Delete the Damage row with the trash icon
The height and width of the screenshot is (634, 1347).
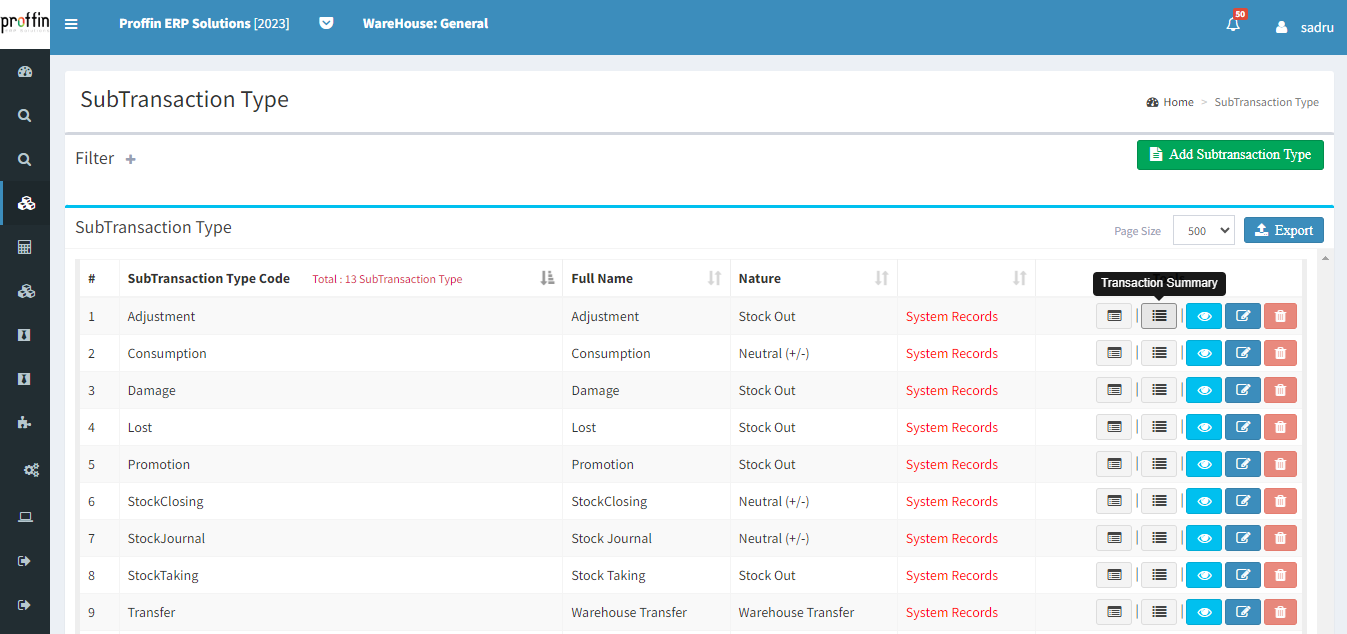[1280, 390]
